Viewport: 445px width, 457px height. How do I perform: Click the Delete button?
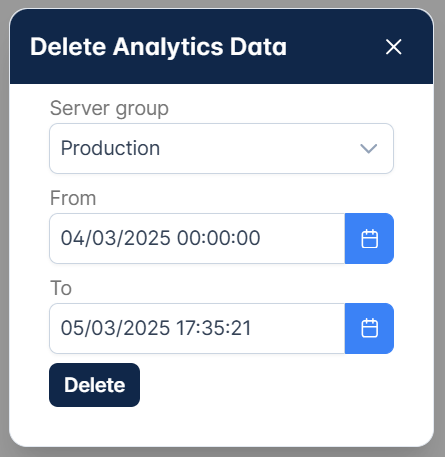94,385
